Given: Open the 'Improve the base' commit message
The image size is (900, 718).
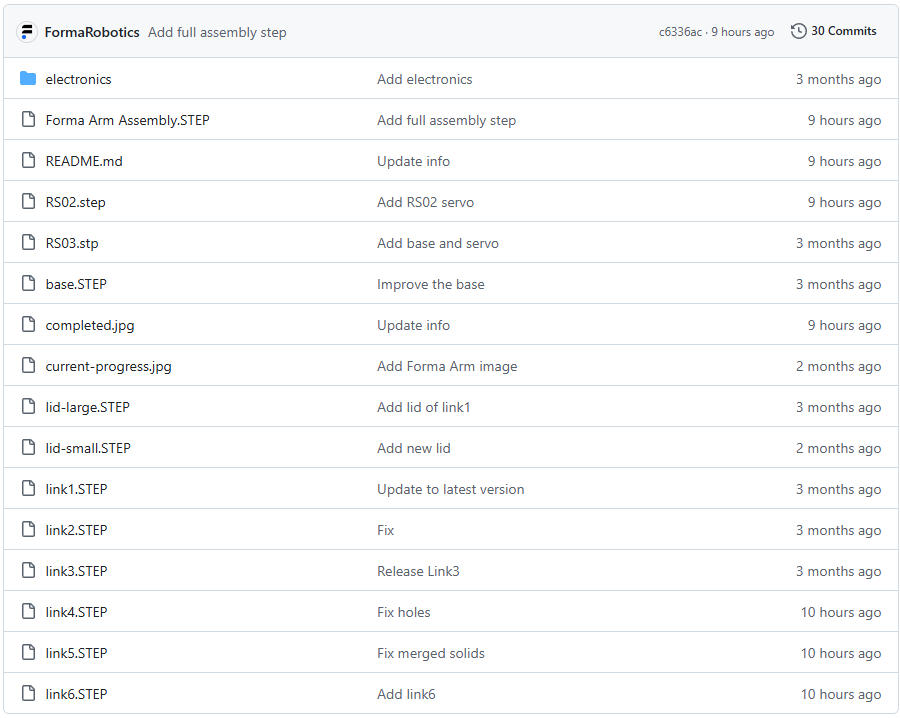Looking at the screenshot, I should [430, 285].
